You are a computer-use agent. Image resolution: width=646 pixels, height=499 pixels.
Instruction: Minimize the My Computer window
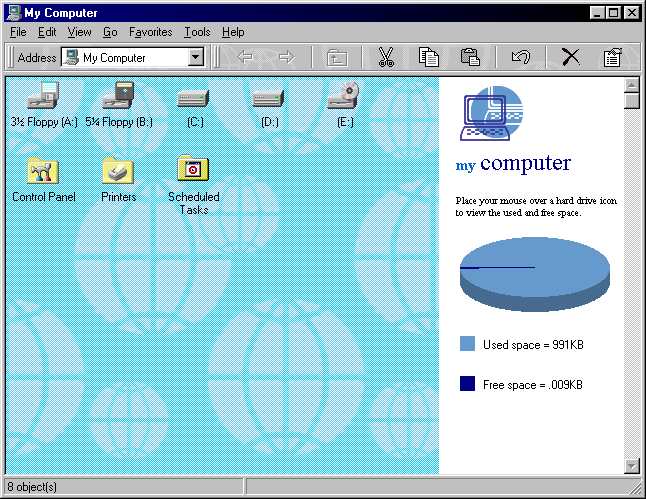(597, 13)
